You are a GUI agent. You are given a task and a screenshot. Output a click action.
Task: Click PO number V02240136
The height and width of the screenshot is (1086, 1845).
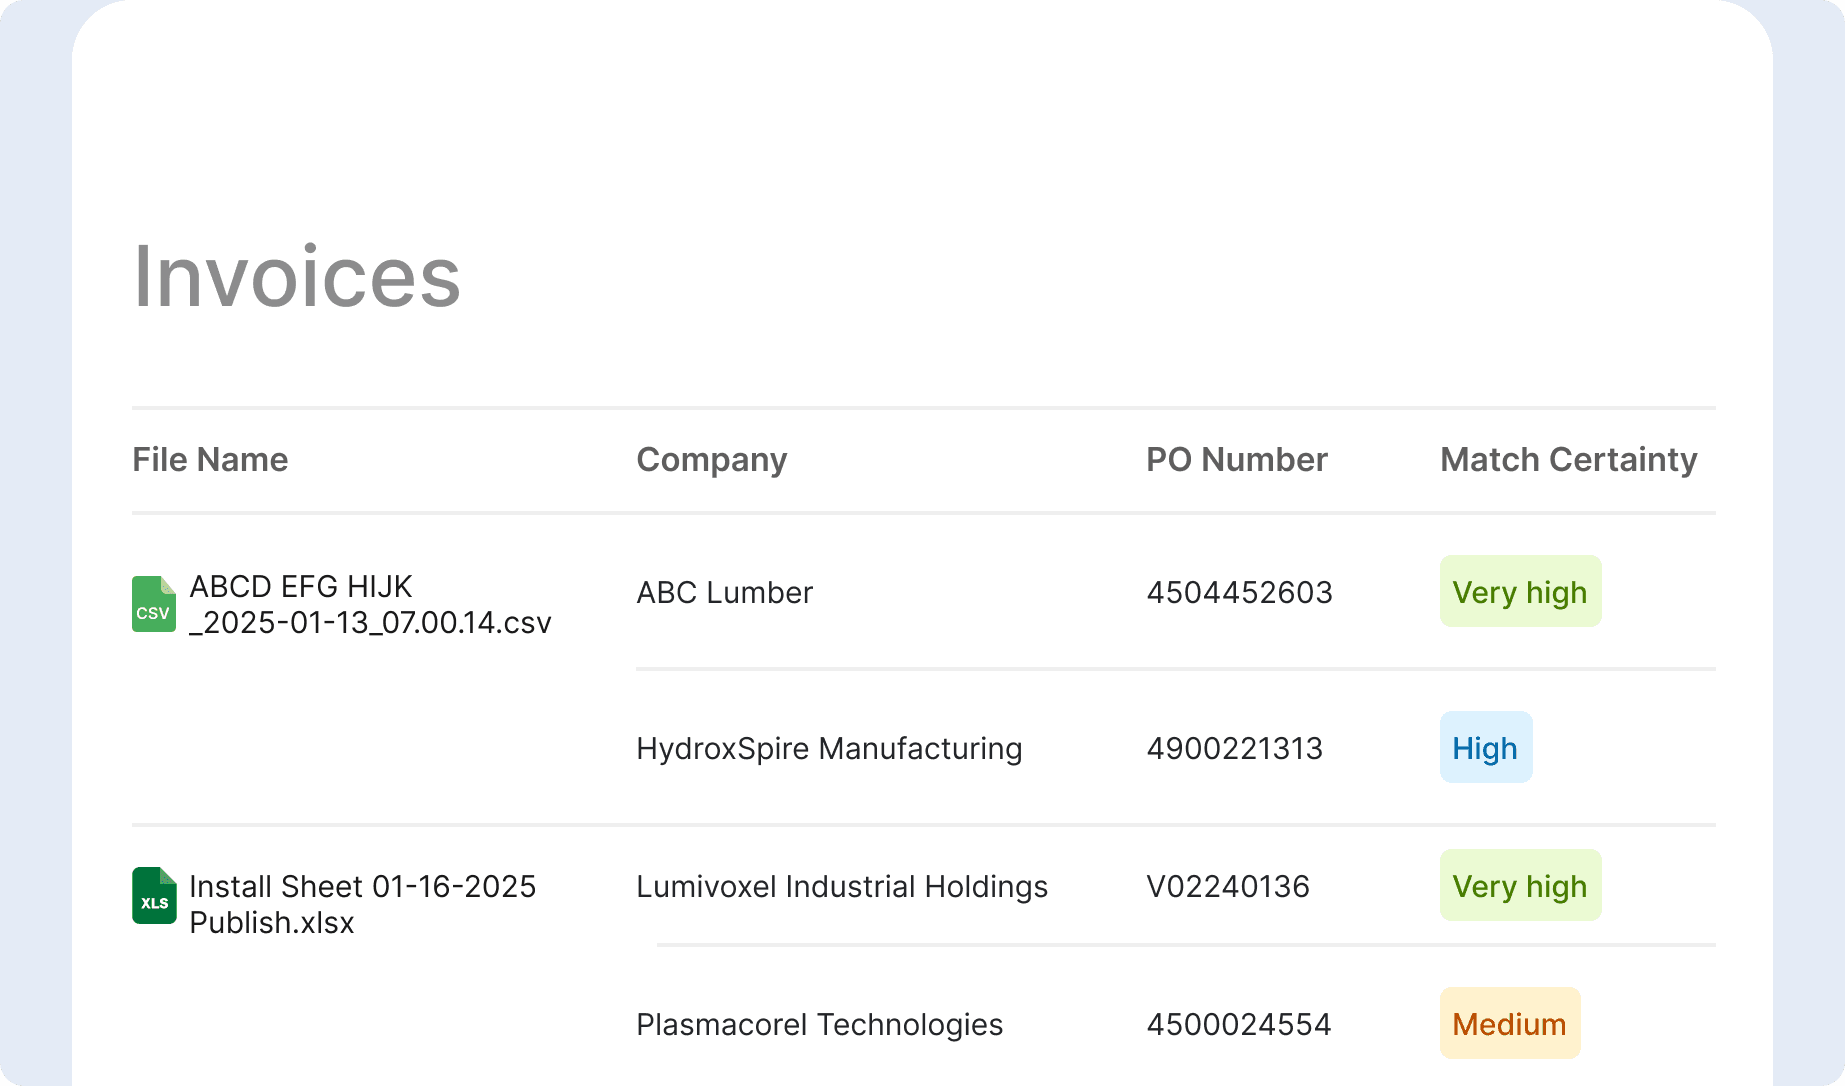(x=1229, y=886)
